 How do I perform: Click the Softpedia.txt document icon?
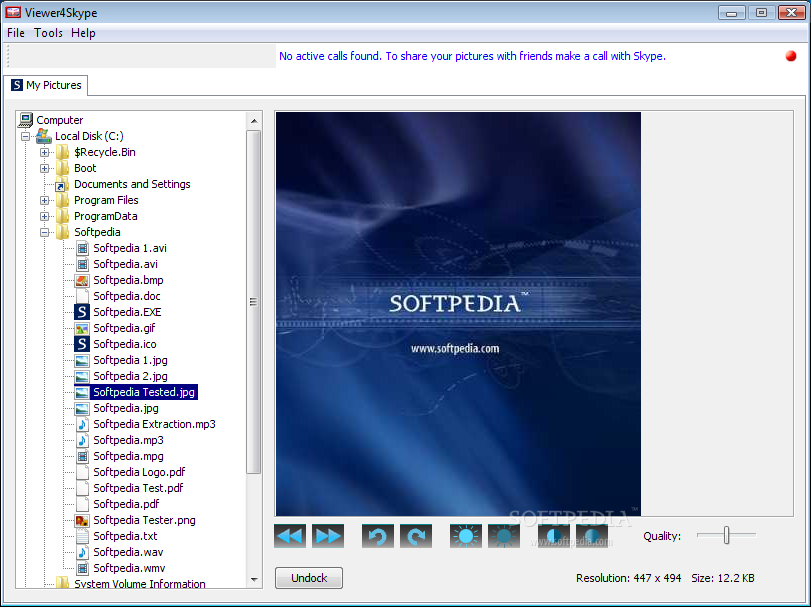[x=82, y=536]
